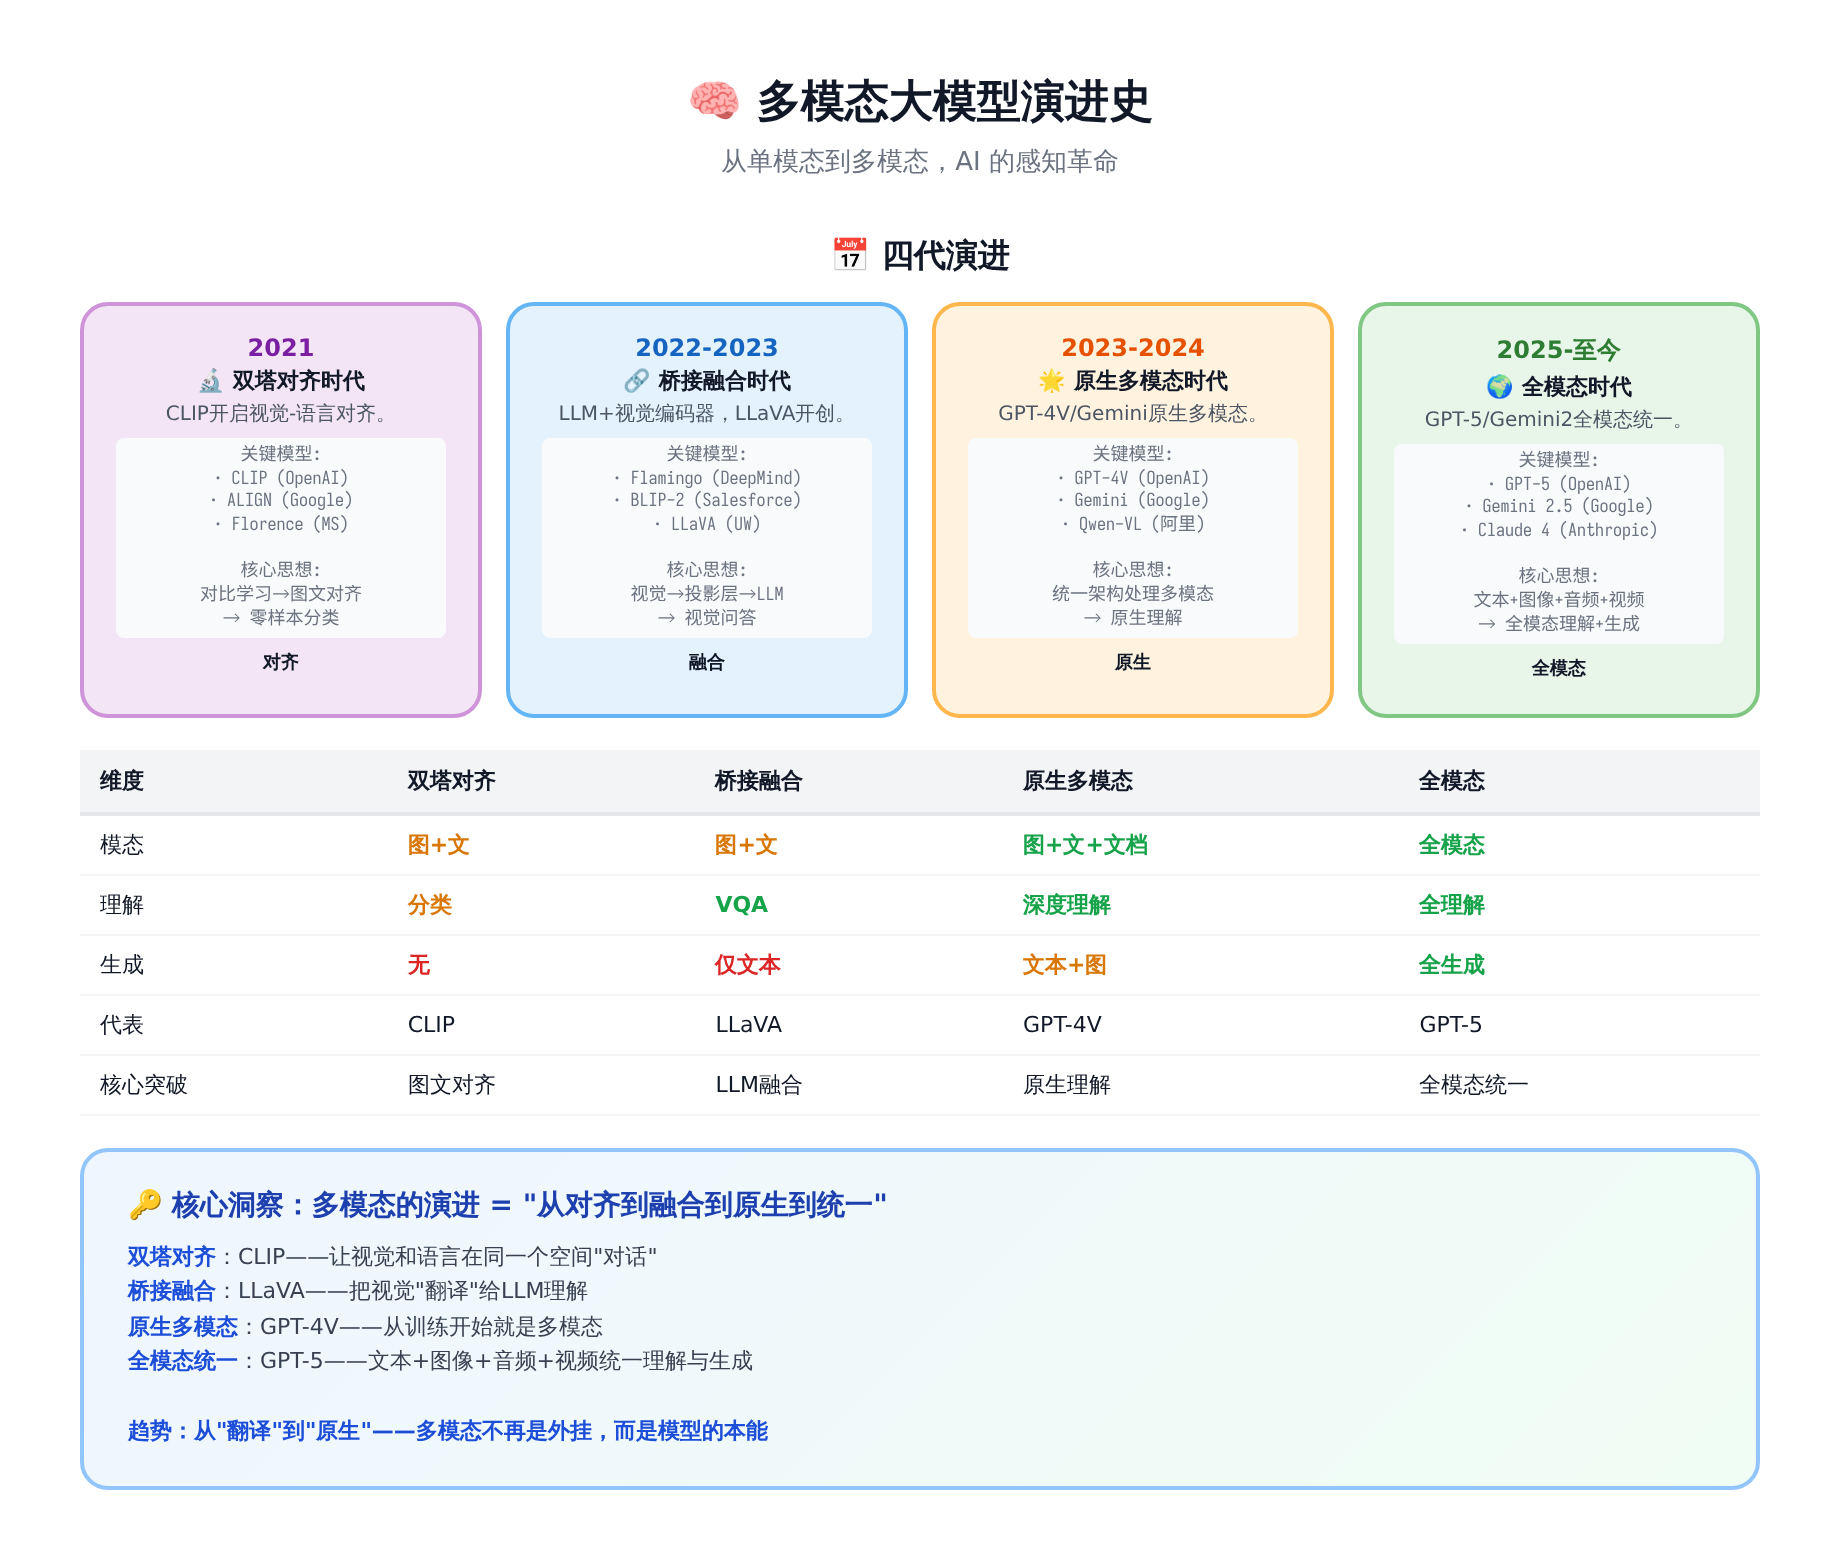Click the 融合 tag in the 2022-2023 card
This screenshot has width=1840, height=1564.
point(707,662)
